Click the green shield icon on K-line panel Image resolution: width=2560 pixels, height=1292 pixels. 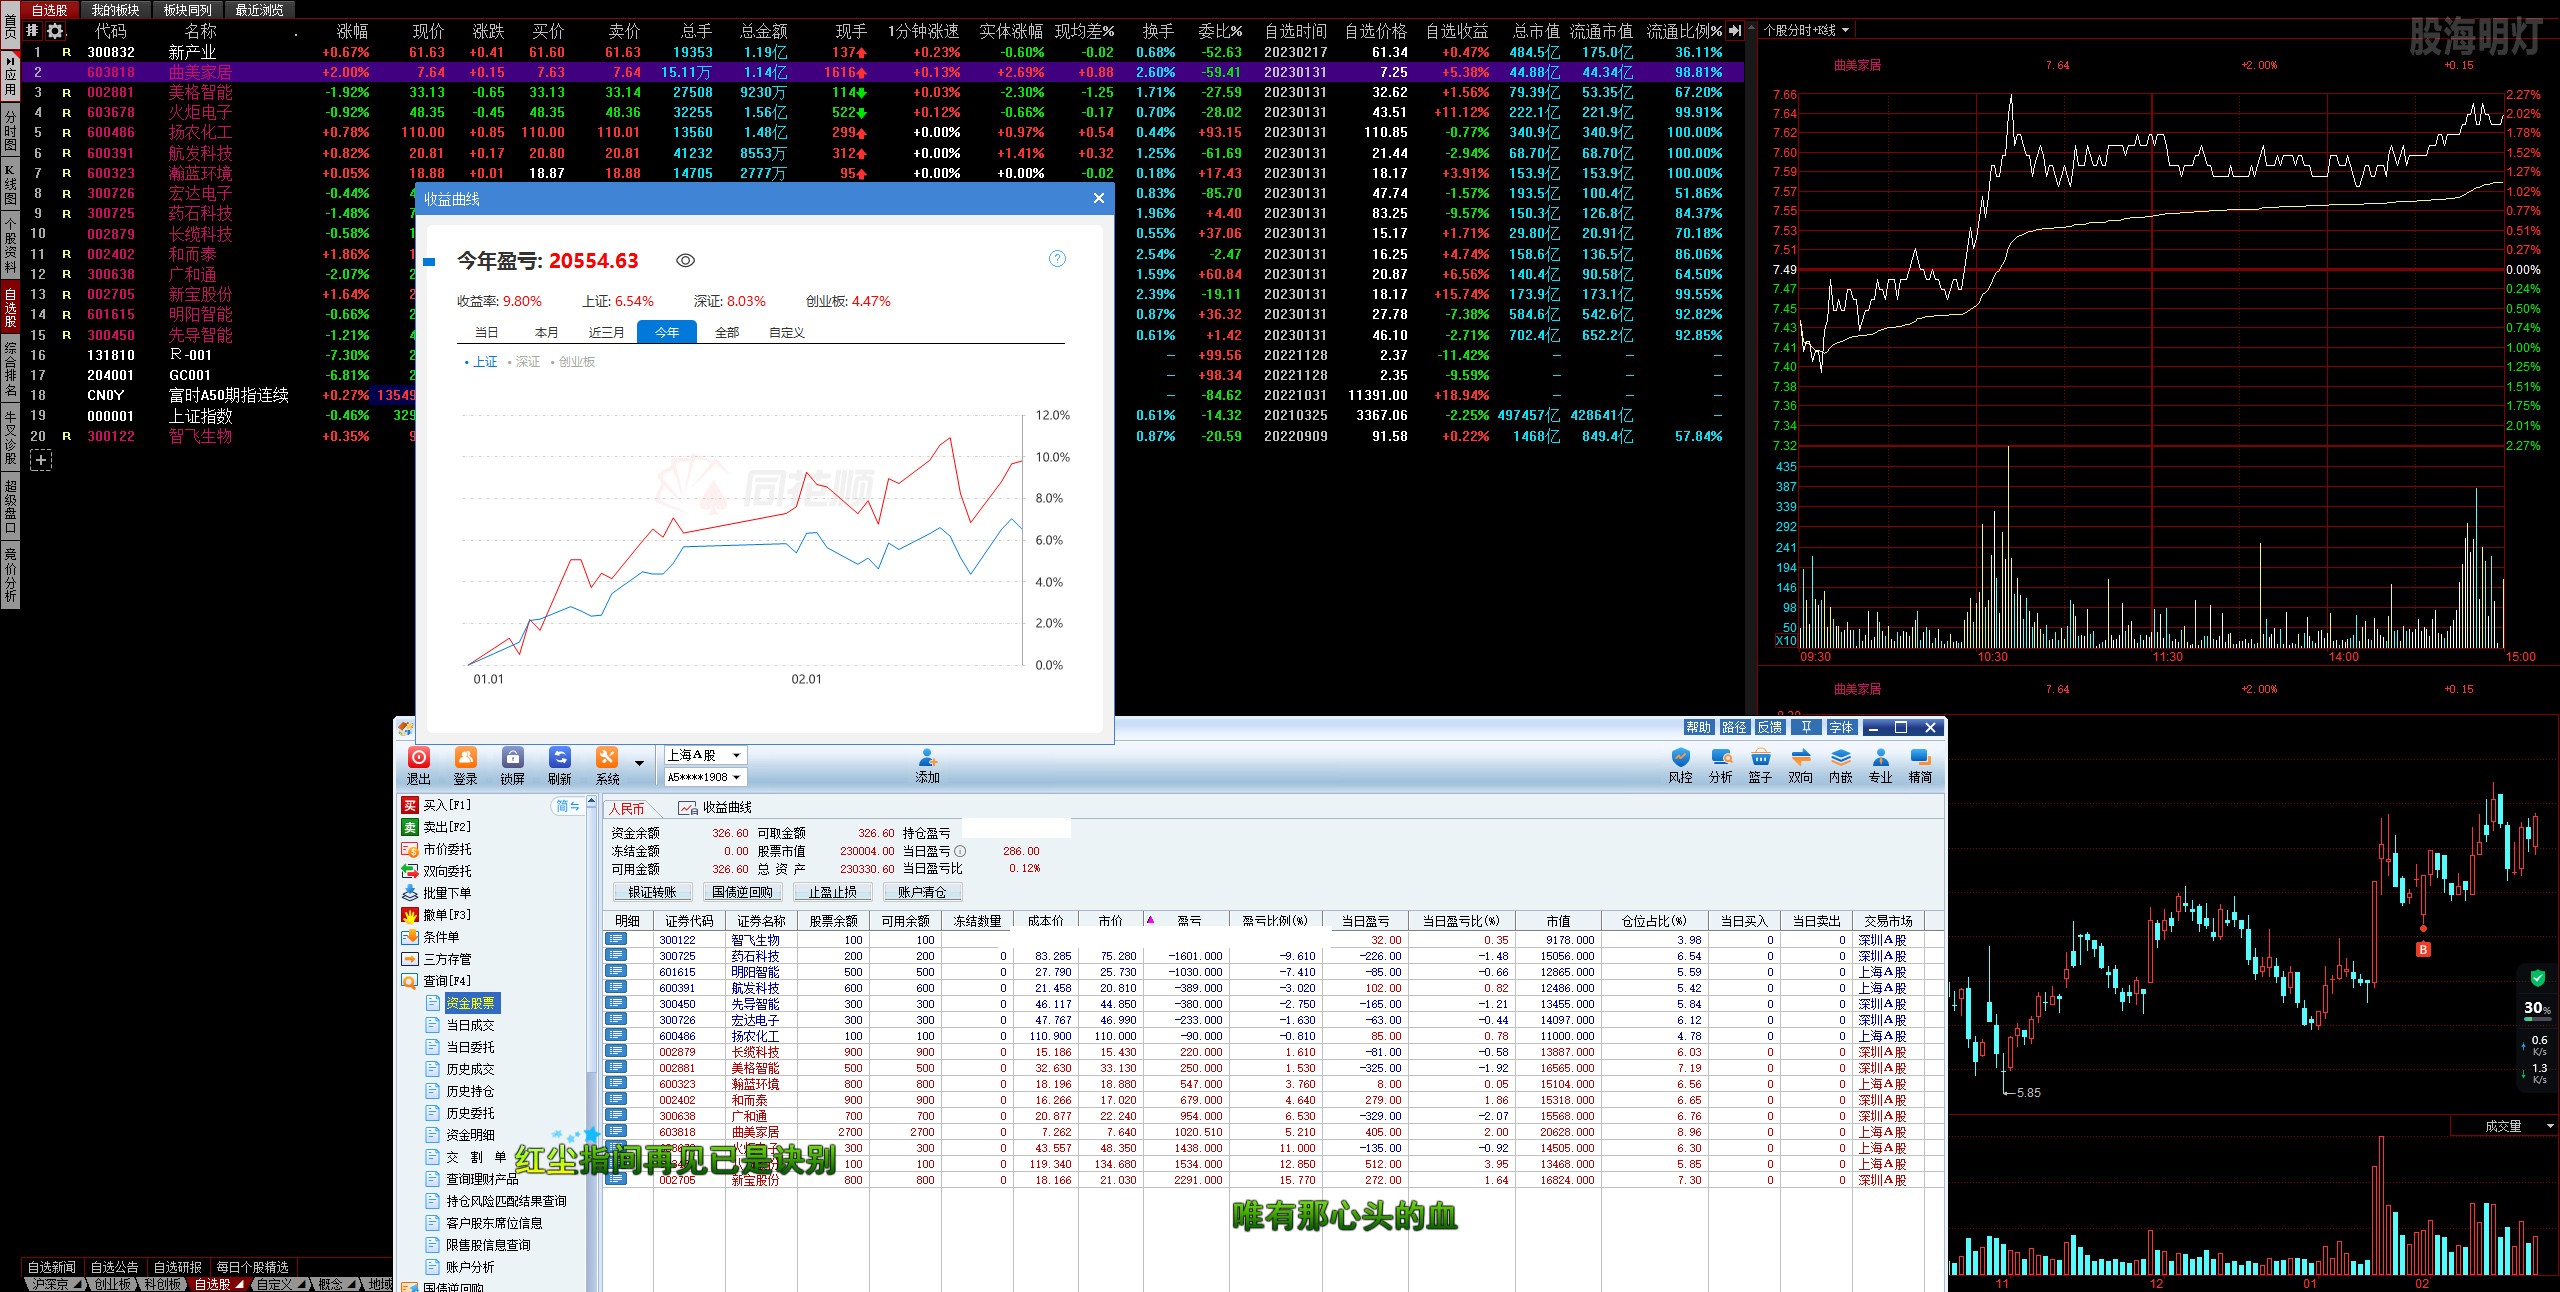(x=2537, y=978)
